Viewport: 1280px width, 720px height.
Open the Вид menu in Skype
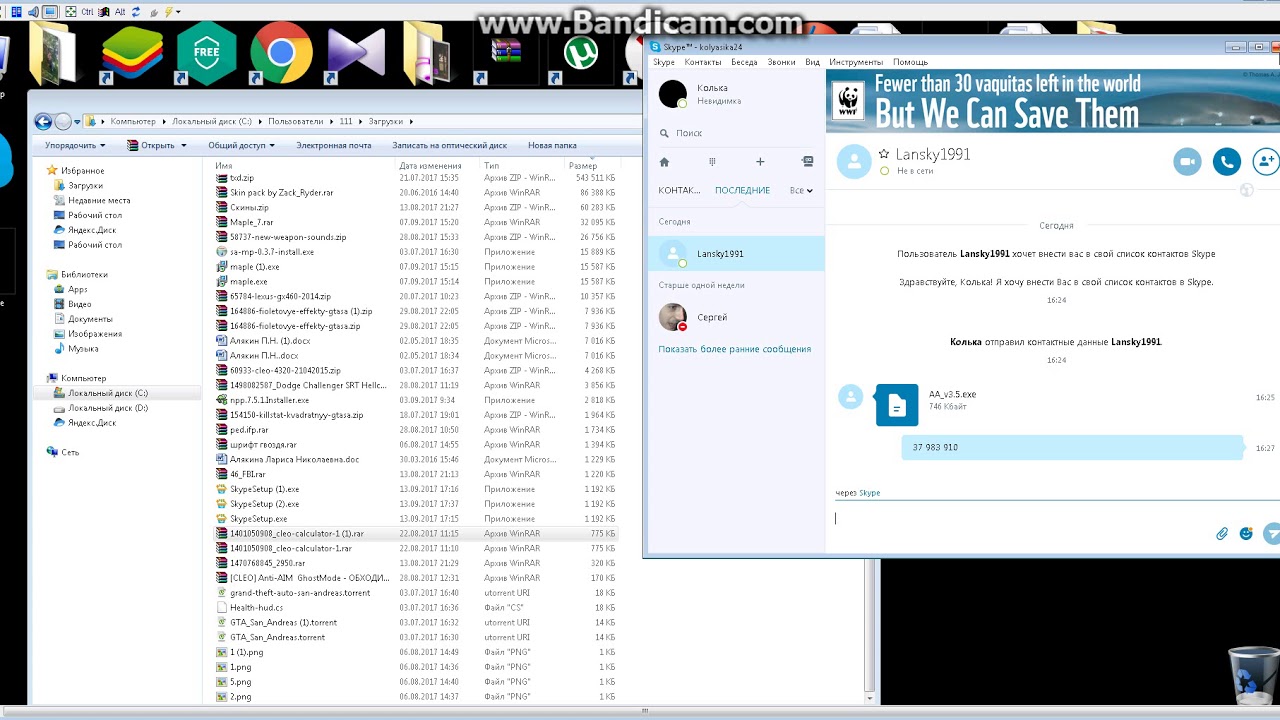(x=812, y=62)
